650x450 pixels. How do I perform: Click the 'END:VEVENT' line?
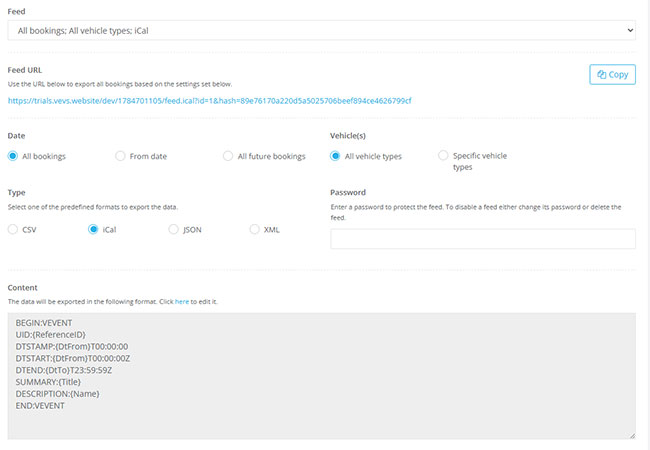pos(40,406)
